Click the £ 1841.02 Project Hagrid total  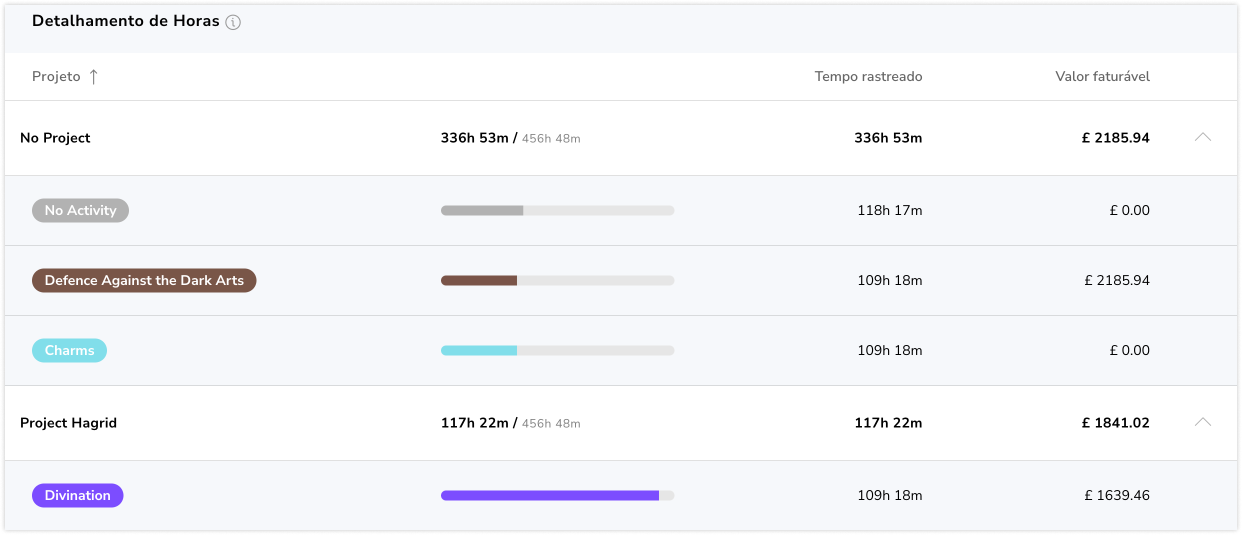click(x=1115, y=423)
